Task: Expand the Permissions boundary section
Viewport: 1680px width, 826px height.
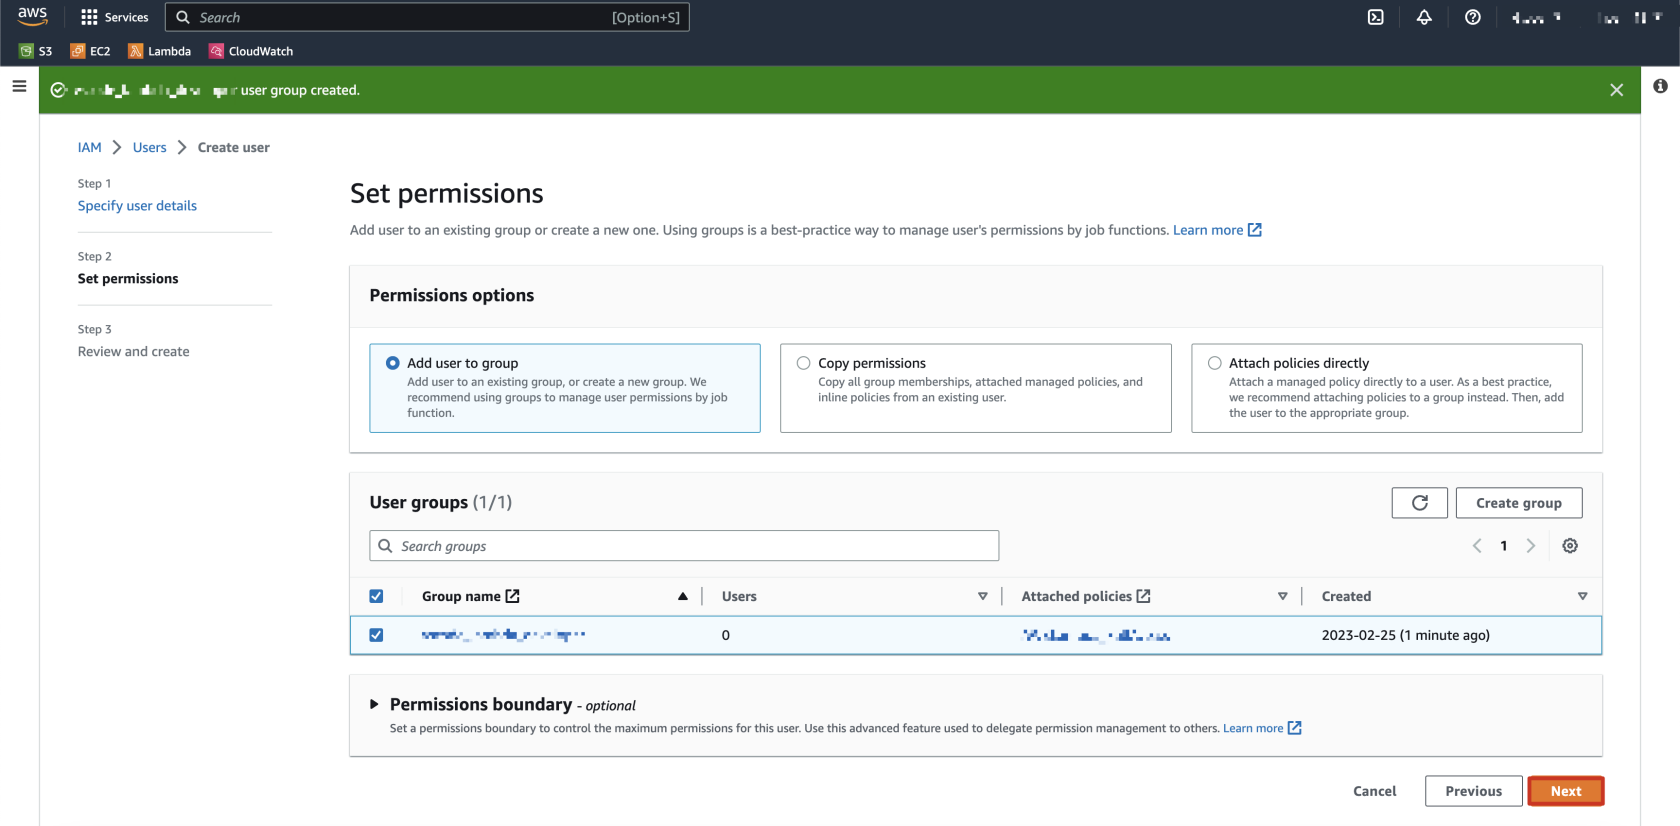Action: [x=375, y=704]
